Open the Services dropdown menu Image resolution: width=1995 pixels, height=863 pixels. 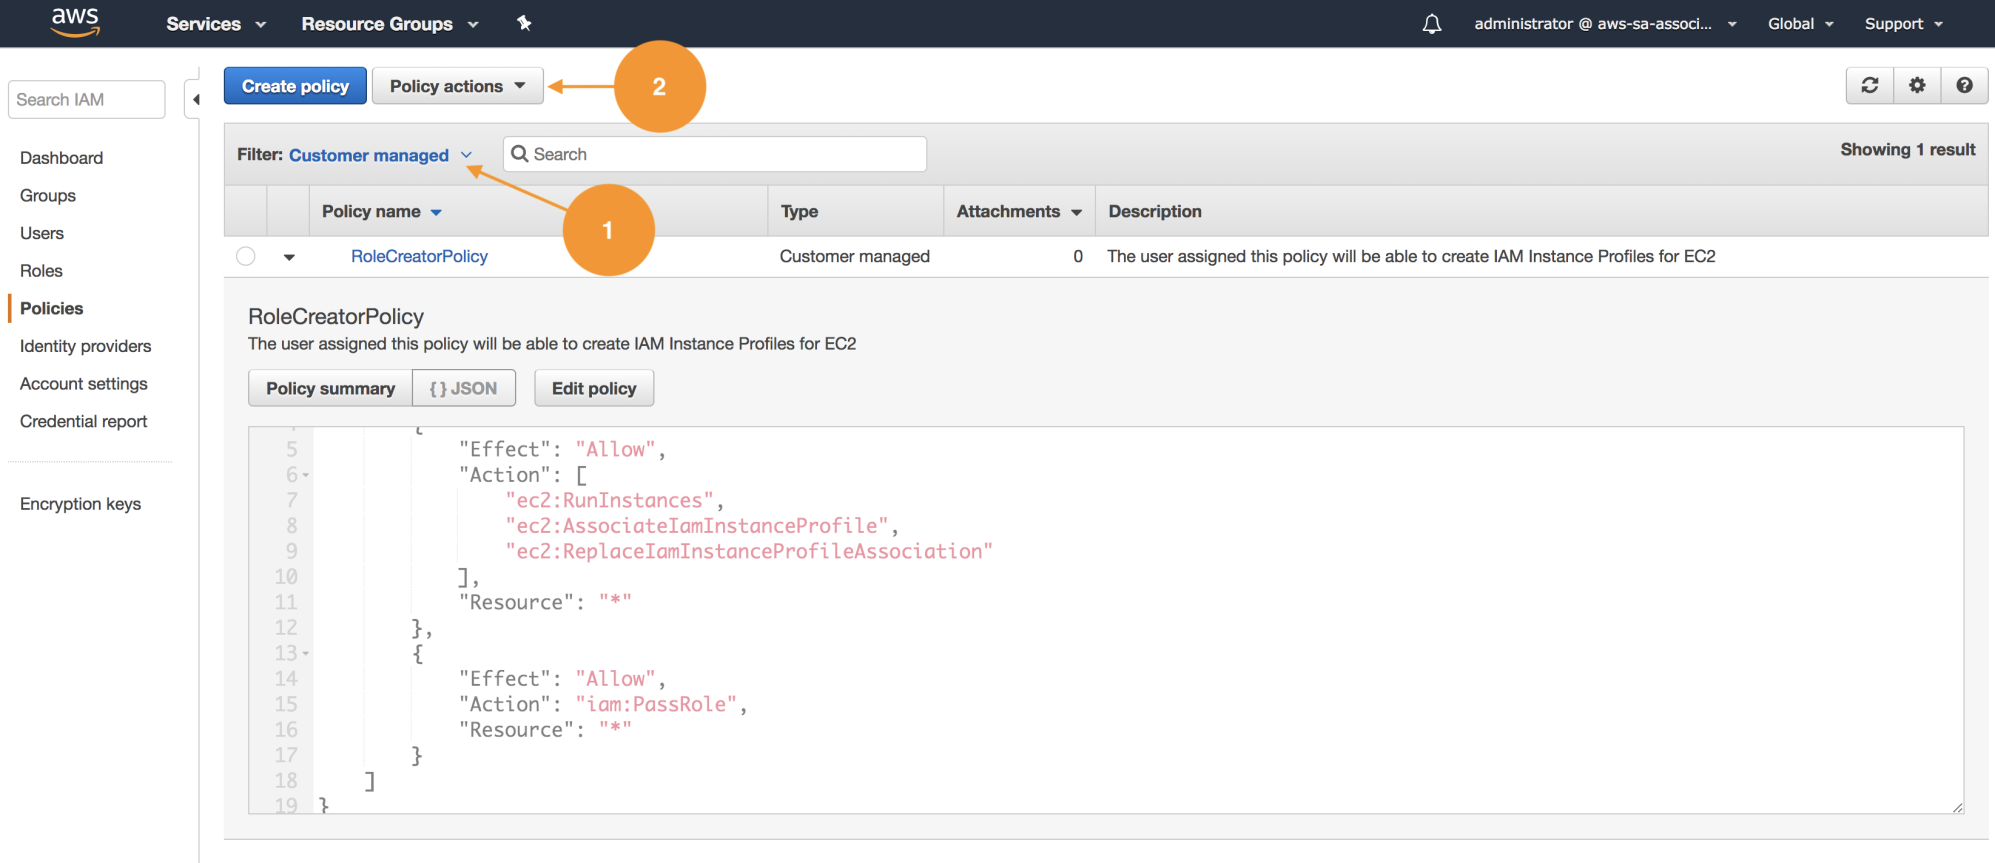click(216, 24)
